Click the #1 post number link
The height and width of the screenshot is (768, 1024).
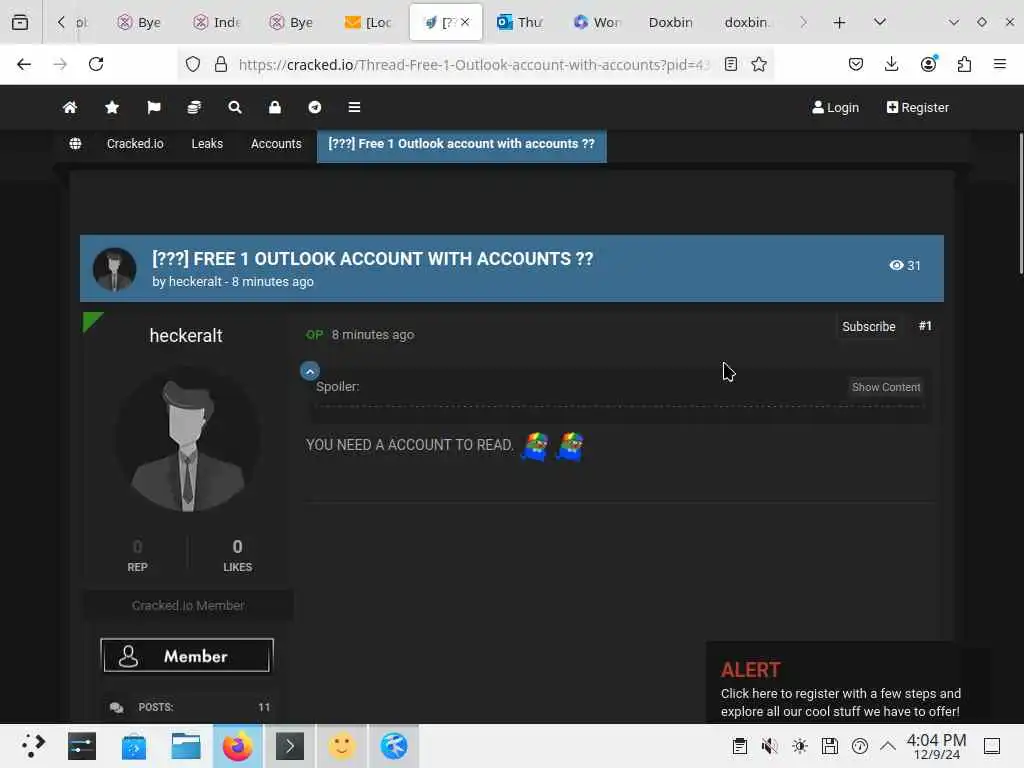(925, 326)
